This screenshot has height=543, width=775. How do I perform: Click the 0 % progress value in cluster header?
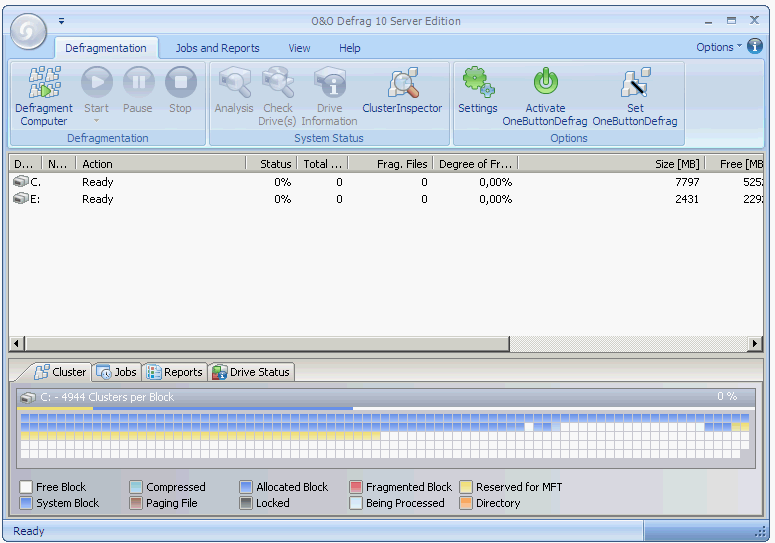pos(727,396)
